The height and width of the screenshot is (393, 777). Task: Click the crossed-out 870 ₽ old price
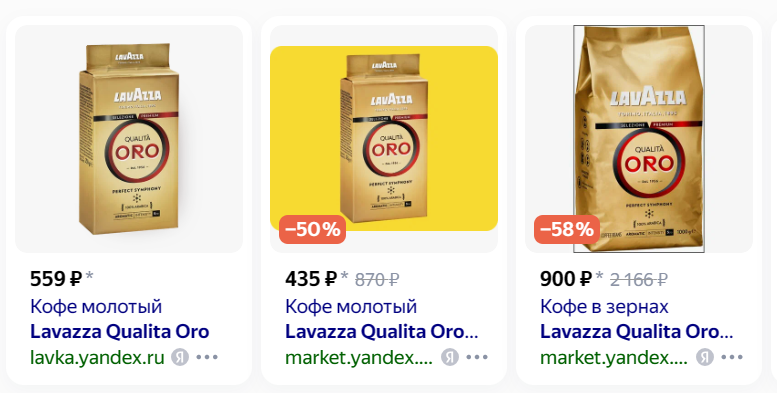(x=377, y=280)
